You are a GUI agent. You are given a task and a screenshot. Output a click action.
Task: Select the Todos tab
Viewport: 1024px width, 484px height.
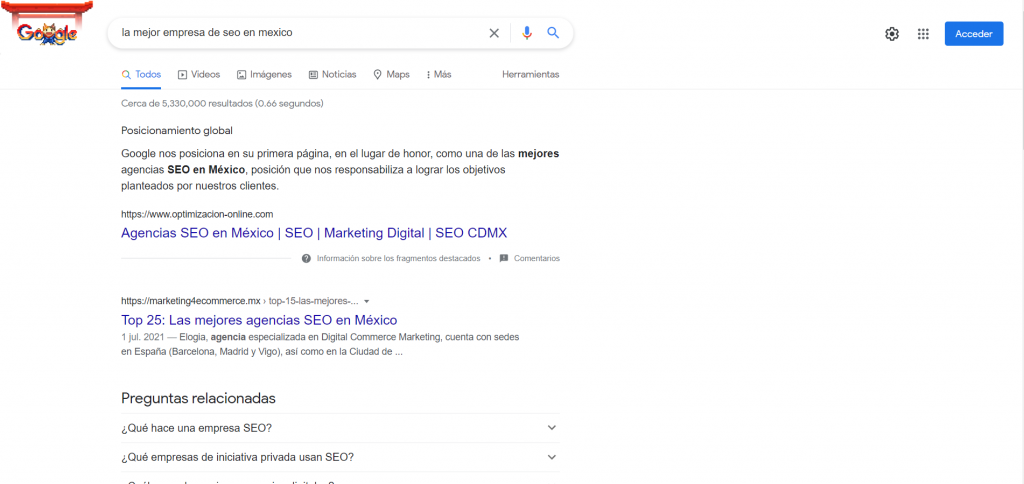[141, 74]
